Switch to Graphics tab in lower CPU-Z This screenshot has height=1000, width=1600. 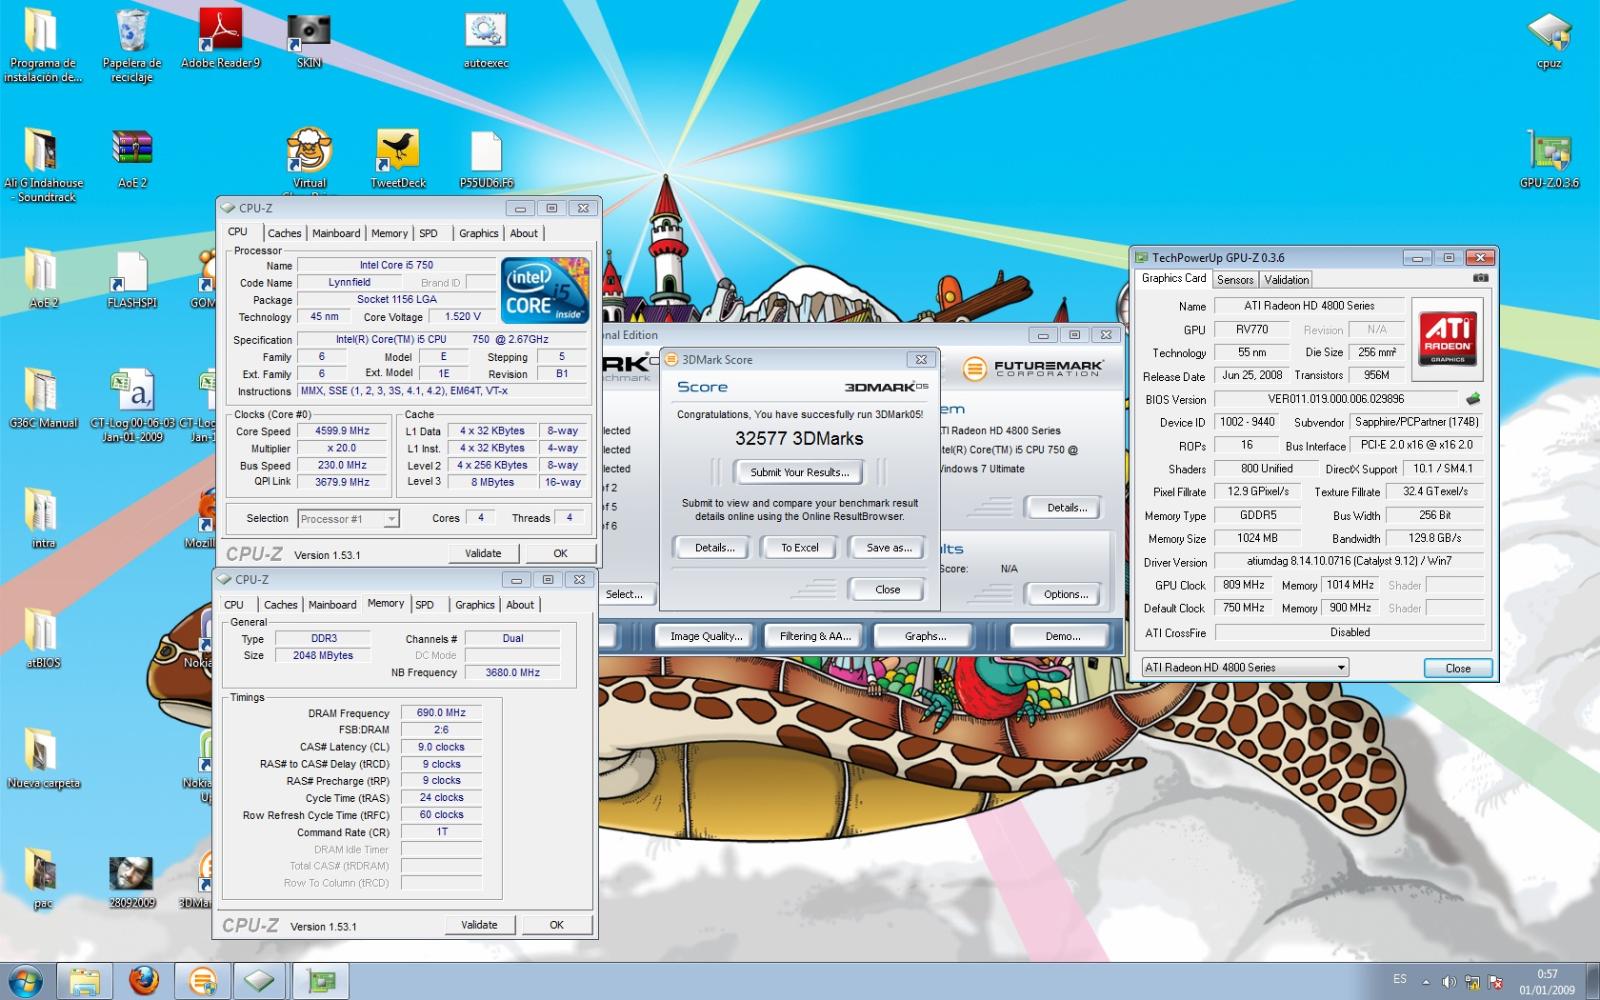pyautogui.click(x=475, y=605)
